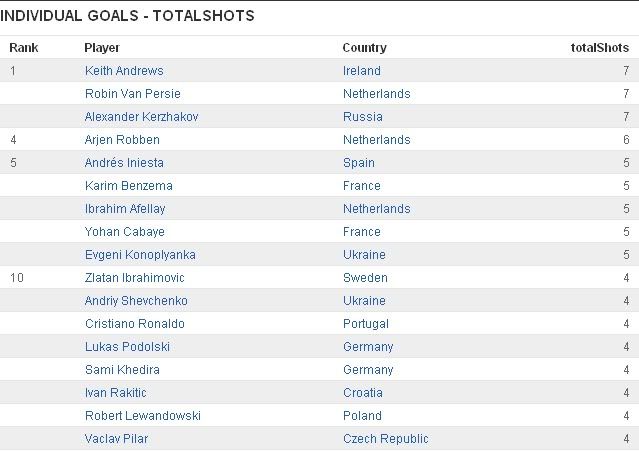Open Zlatan Ibrahimovic player profile
Viewport: 639px width, 452px height.
point(135,278)
